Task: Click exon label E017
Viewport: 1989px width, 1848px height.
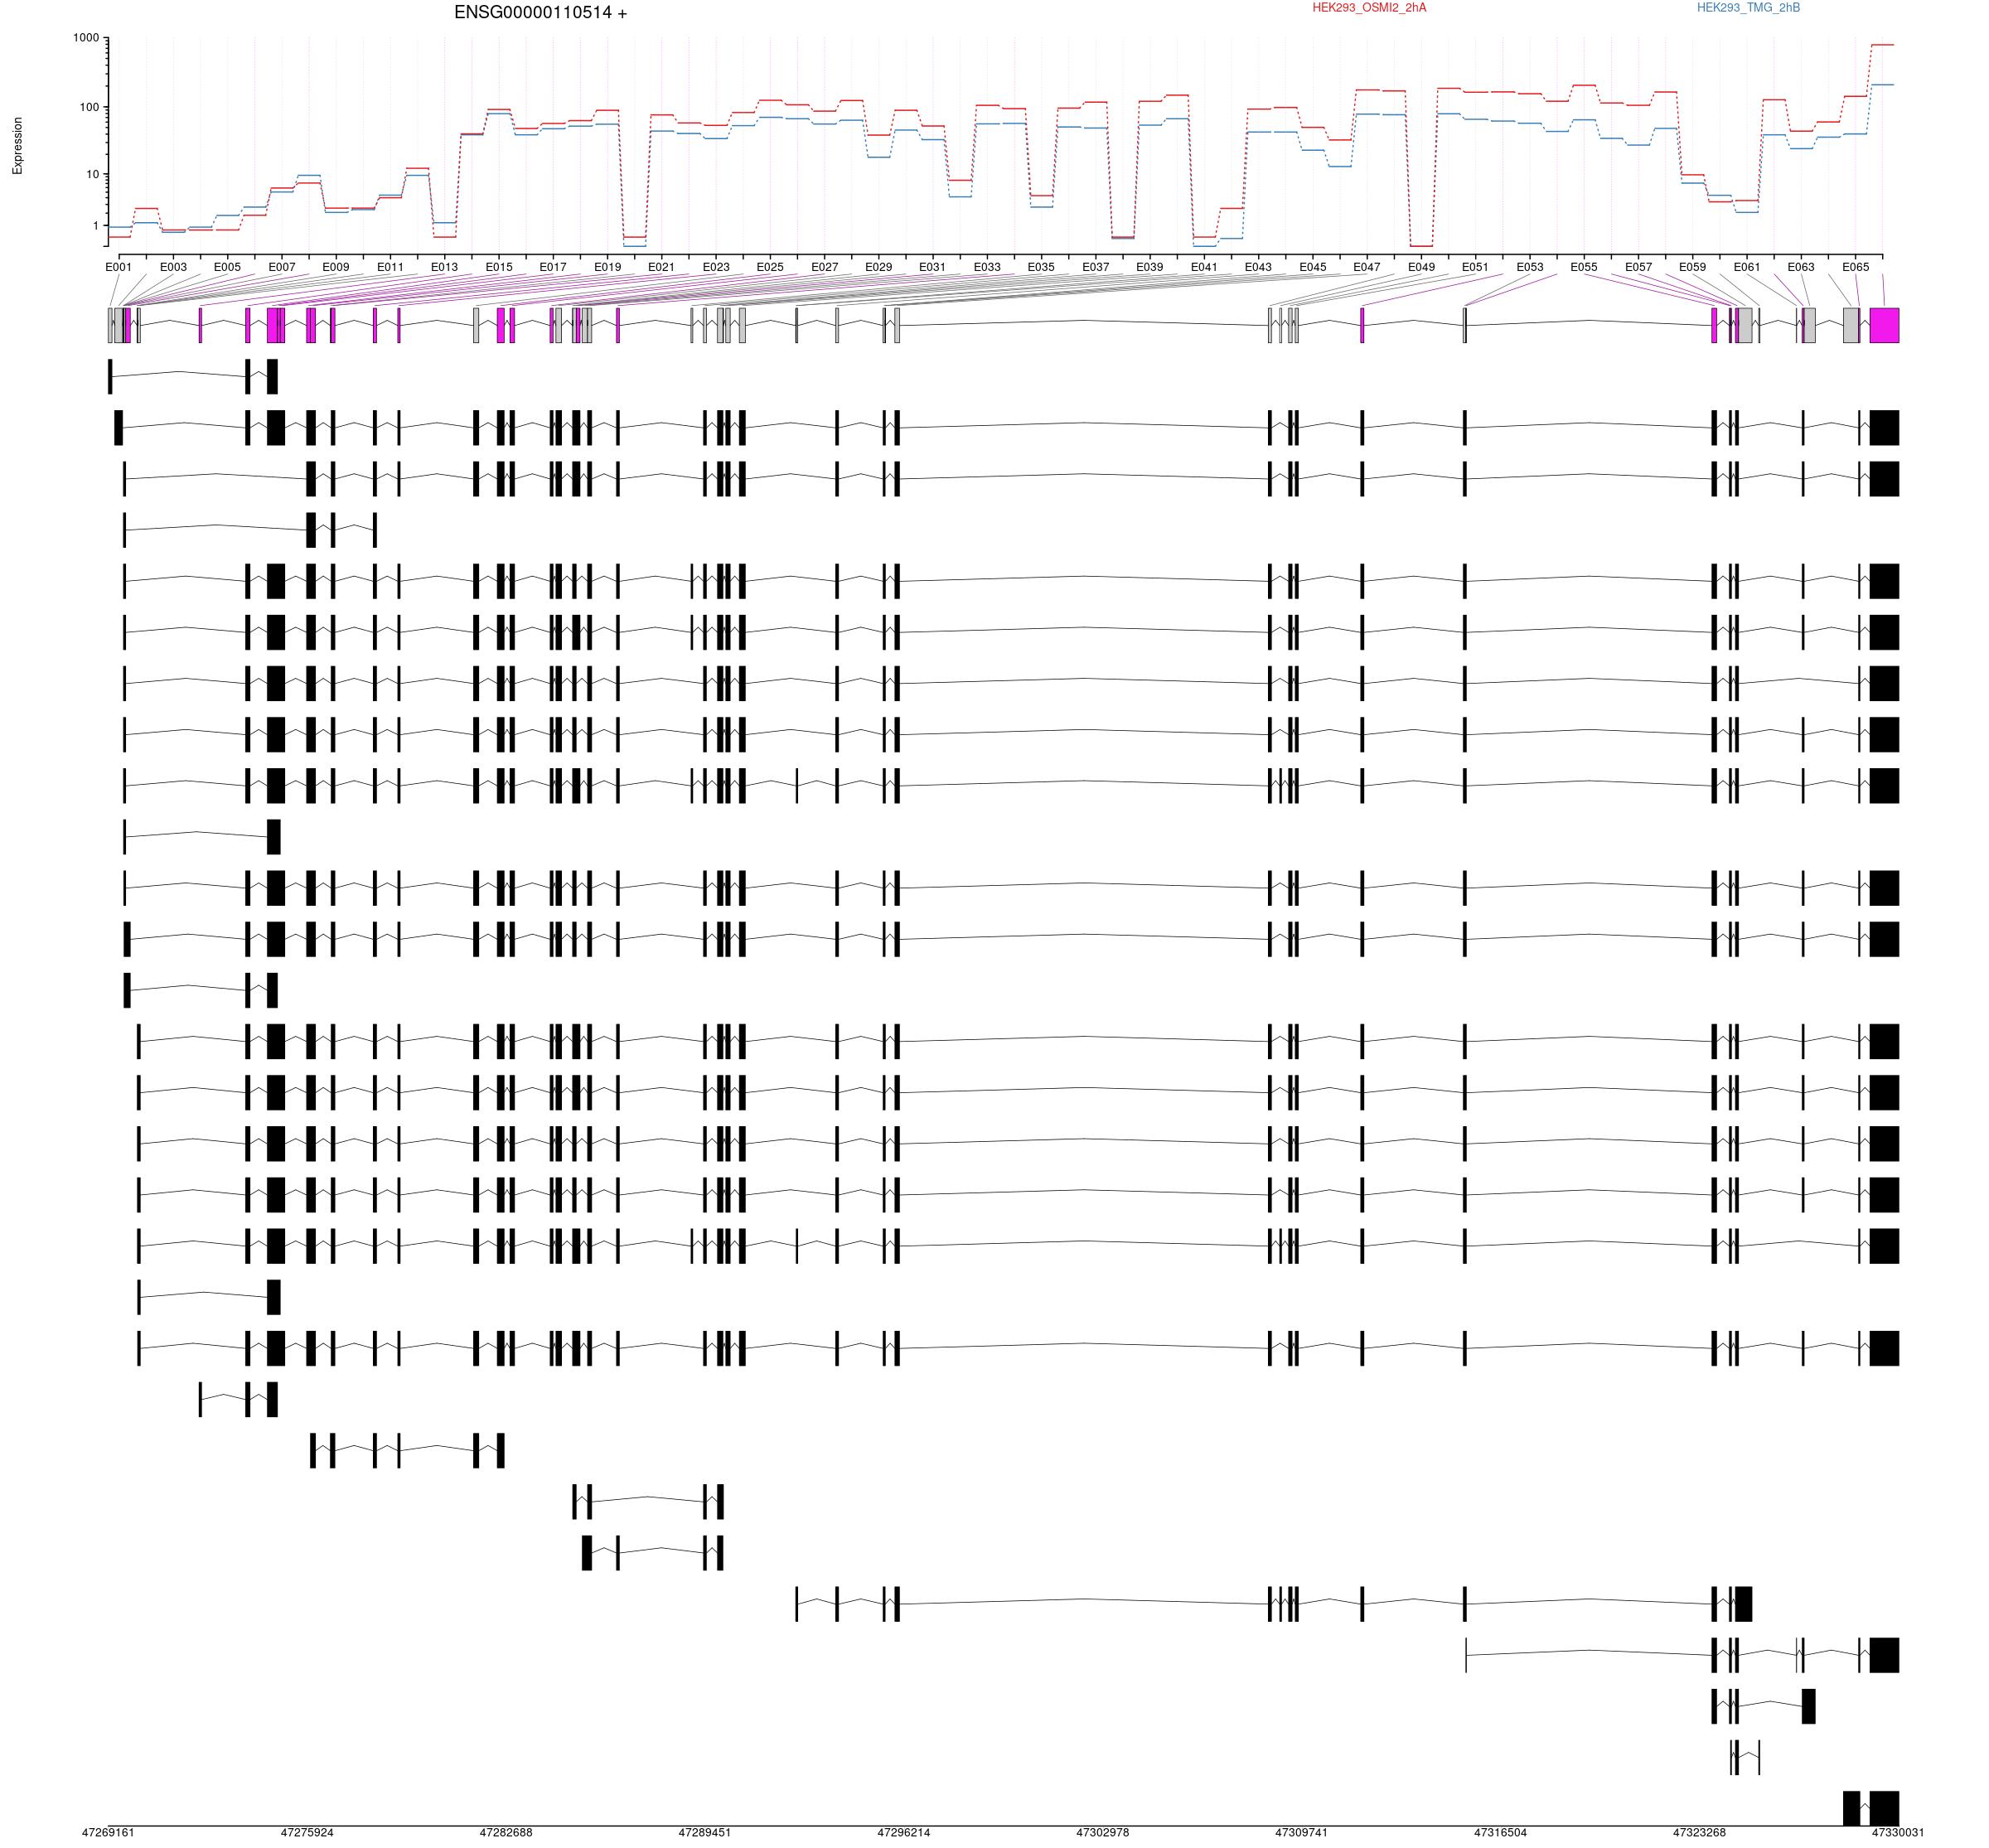Action: point(553,267)
